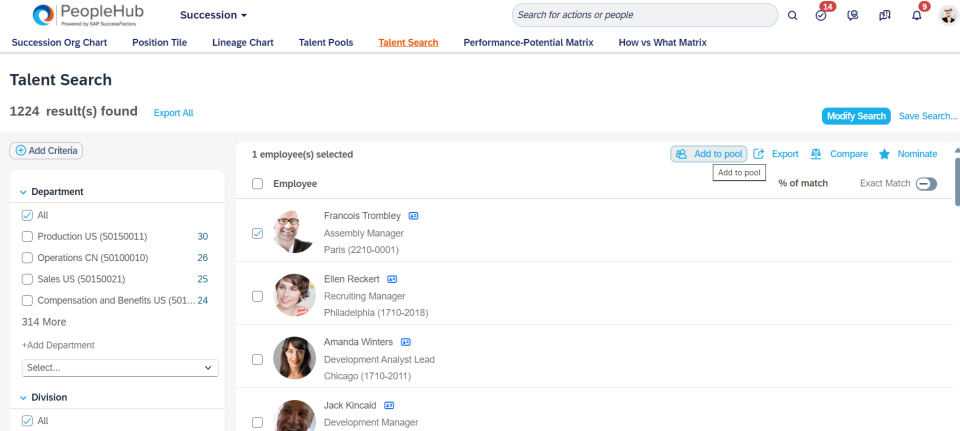Click the Add Criteria button

coord(46,151)
